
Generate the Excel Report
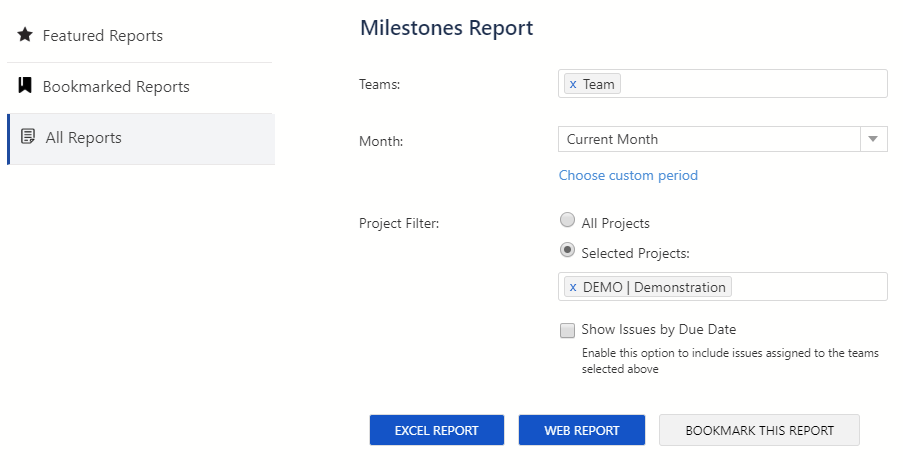coord(436,430)
